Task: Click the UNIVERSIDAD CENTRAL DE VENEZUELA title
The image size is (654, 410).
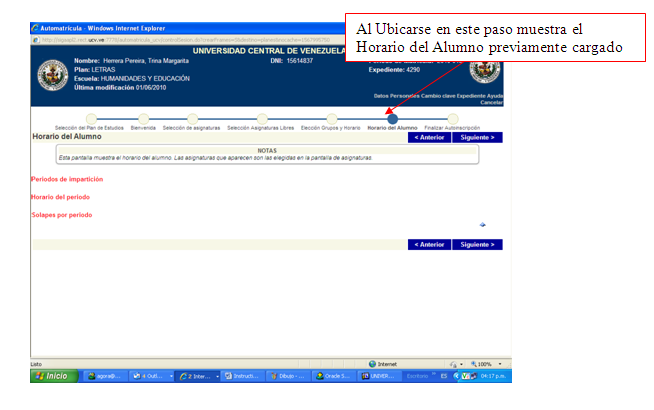Action: tap(269, 51)
